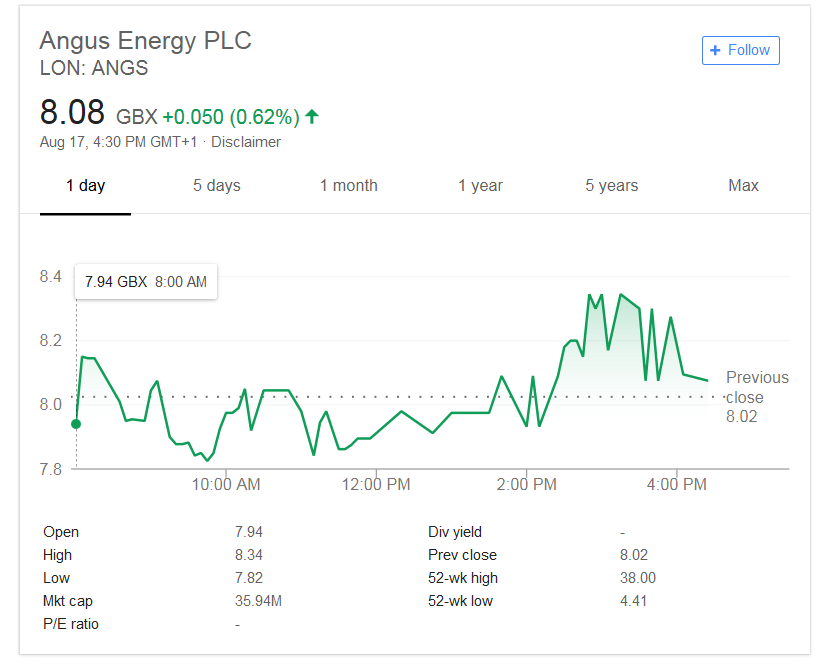
Task: Click the High value 8.34
Action: pyautogui.click(x=249, y=555)
